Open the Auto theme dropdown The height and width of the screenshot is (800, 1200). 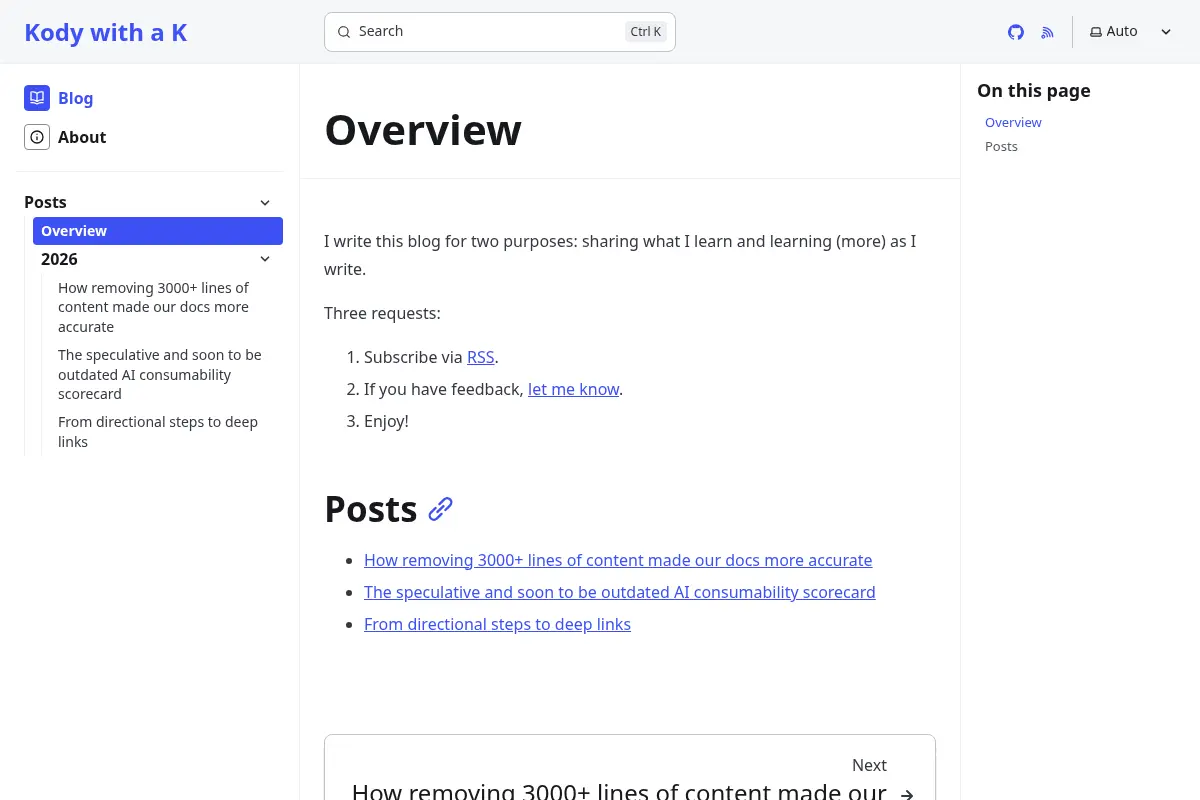coord(1131,32)
